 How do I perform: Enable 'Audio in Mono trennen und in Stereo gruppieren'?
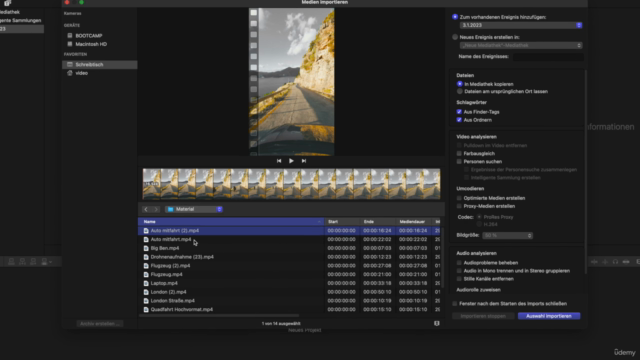pos(459,271)
